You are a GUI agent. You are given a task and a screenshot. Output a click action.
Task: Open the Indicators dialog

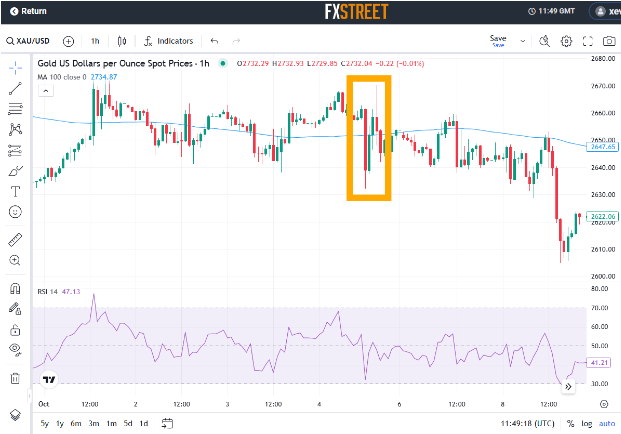[x=168, y=41]
